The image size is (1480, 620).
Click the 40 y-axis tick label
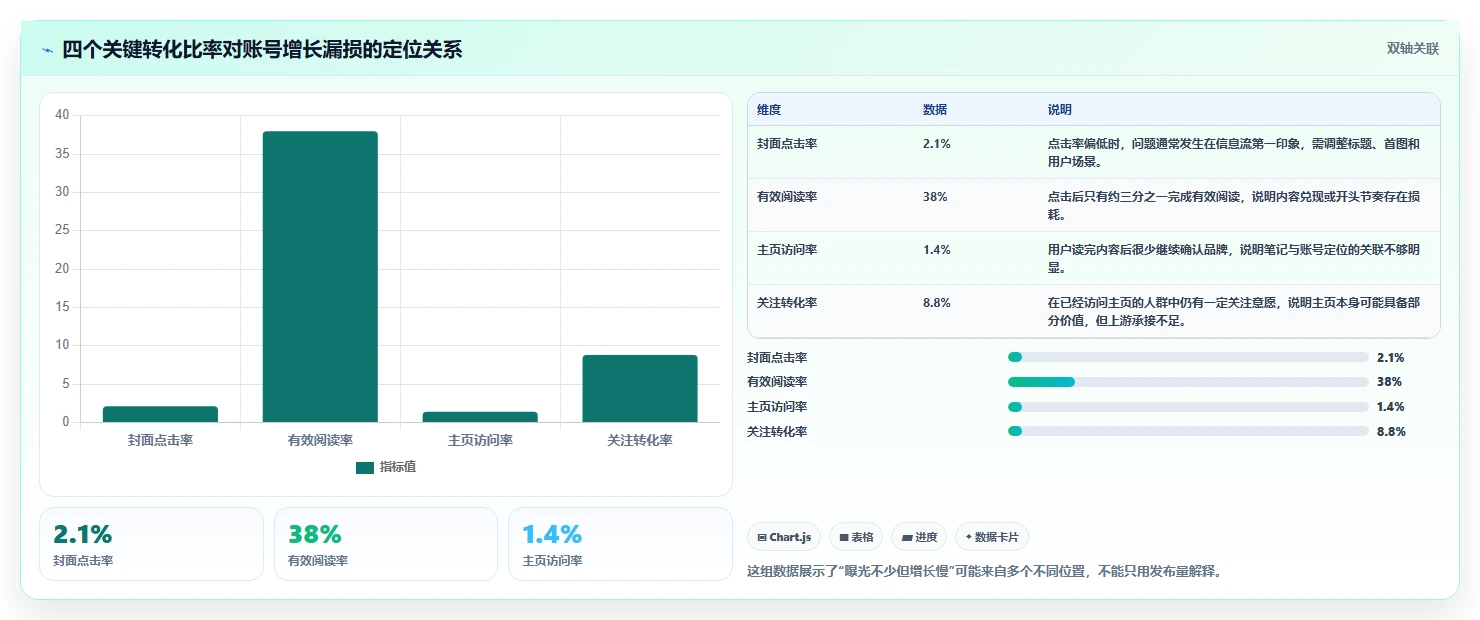[62, 115]
